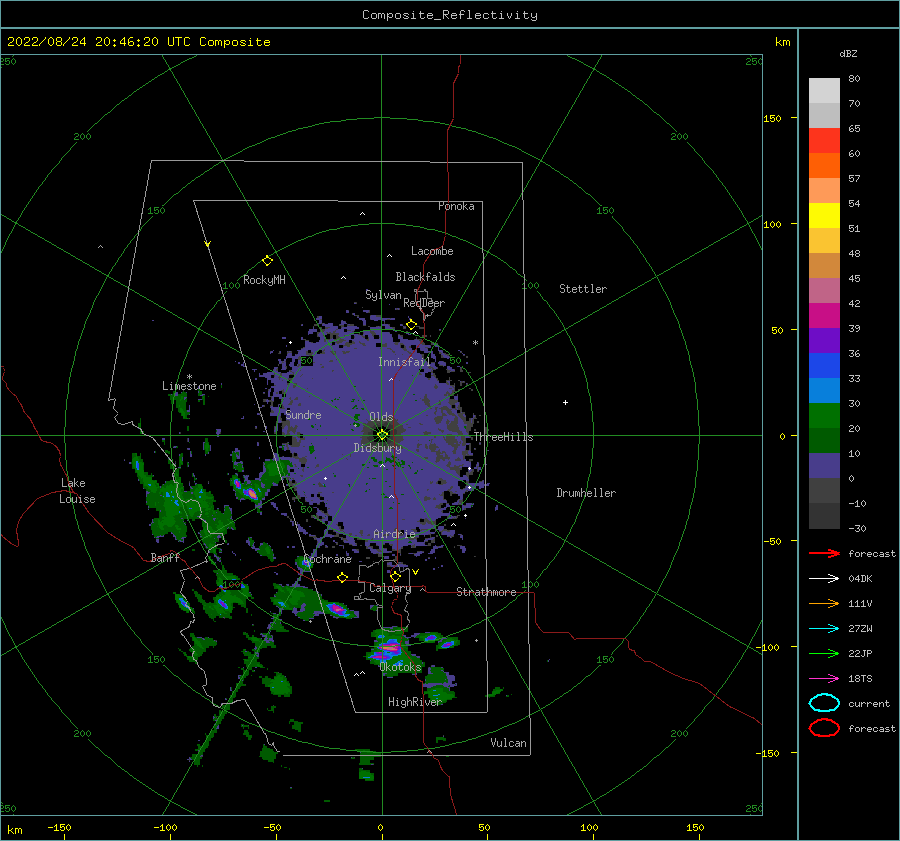Click the Cochrane label
The width and height of the screenshot is (900, 841).
coord(327,559)
